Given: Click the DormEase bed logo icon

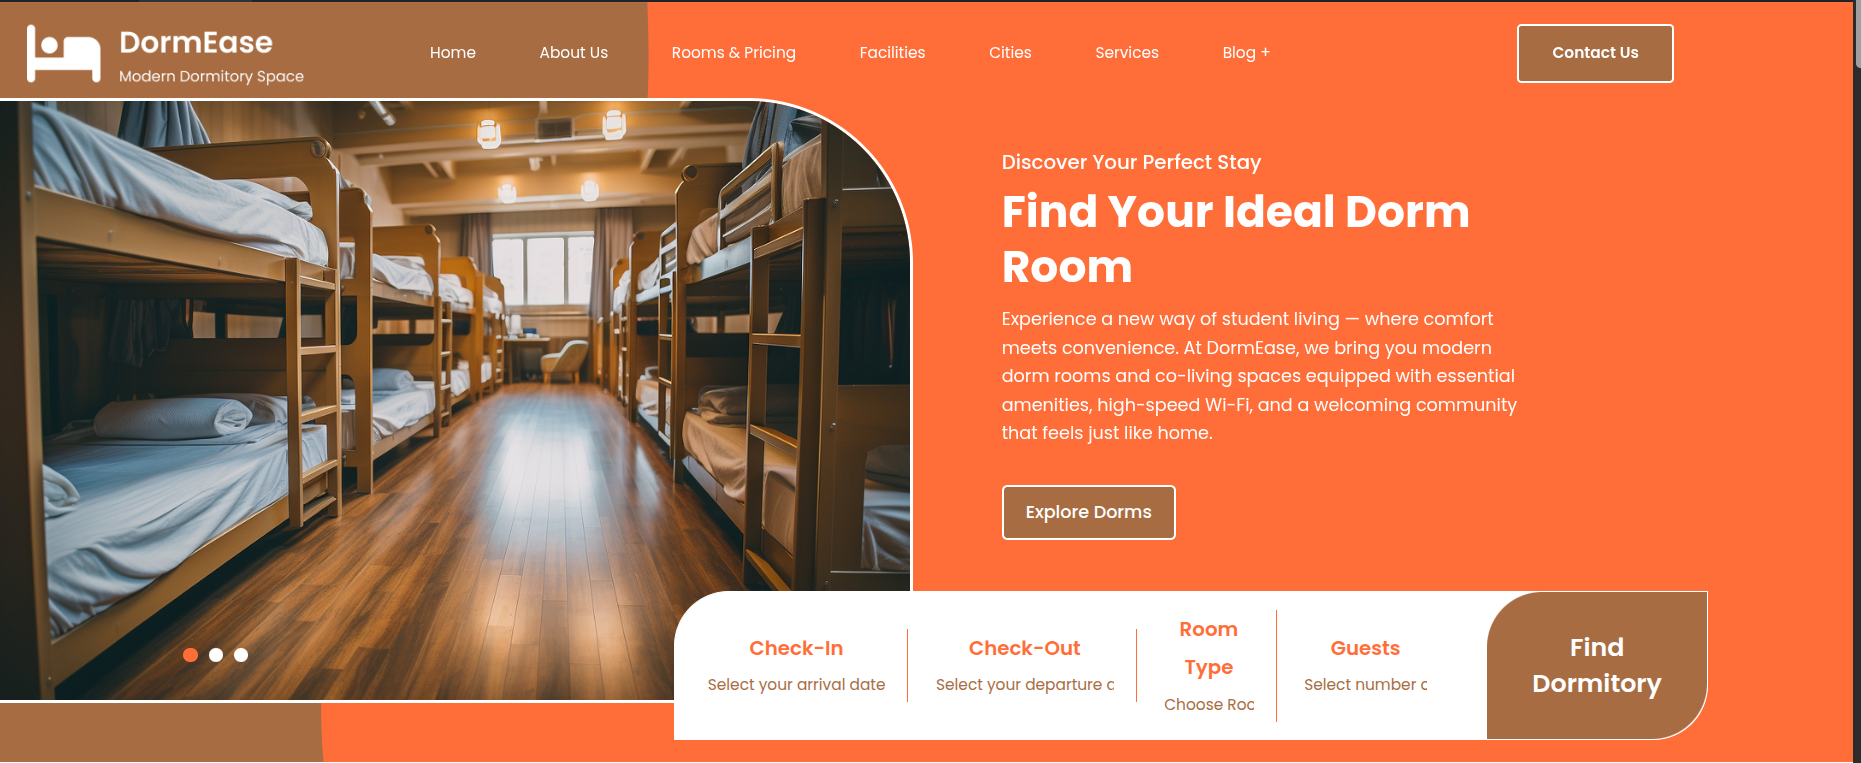Looking at the screenshot, I should tap(63, 53).
